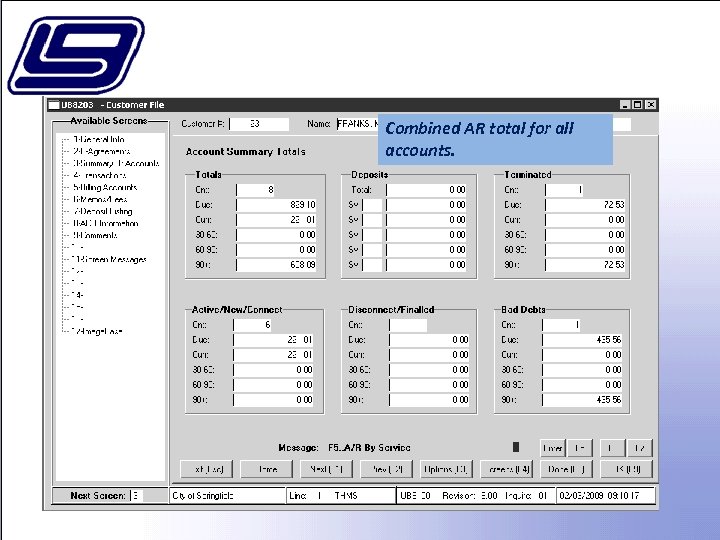This screenshot has height=540, width=720.
Task: Click the Done button
Action: click(x=566, y=469)
